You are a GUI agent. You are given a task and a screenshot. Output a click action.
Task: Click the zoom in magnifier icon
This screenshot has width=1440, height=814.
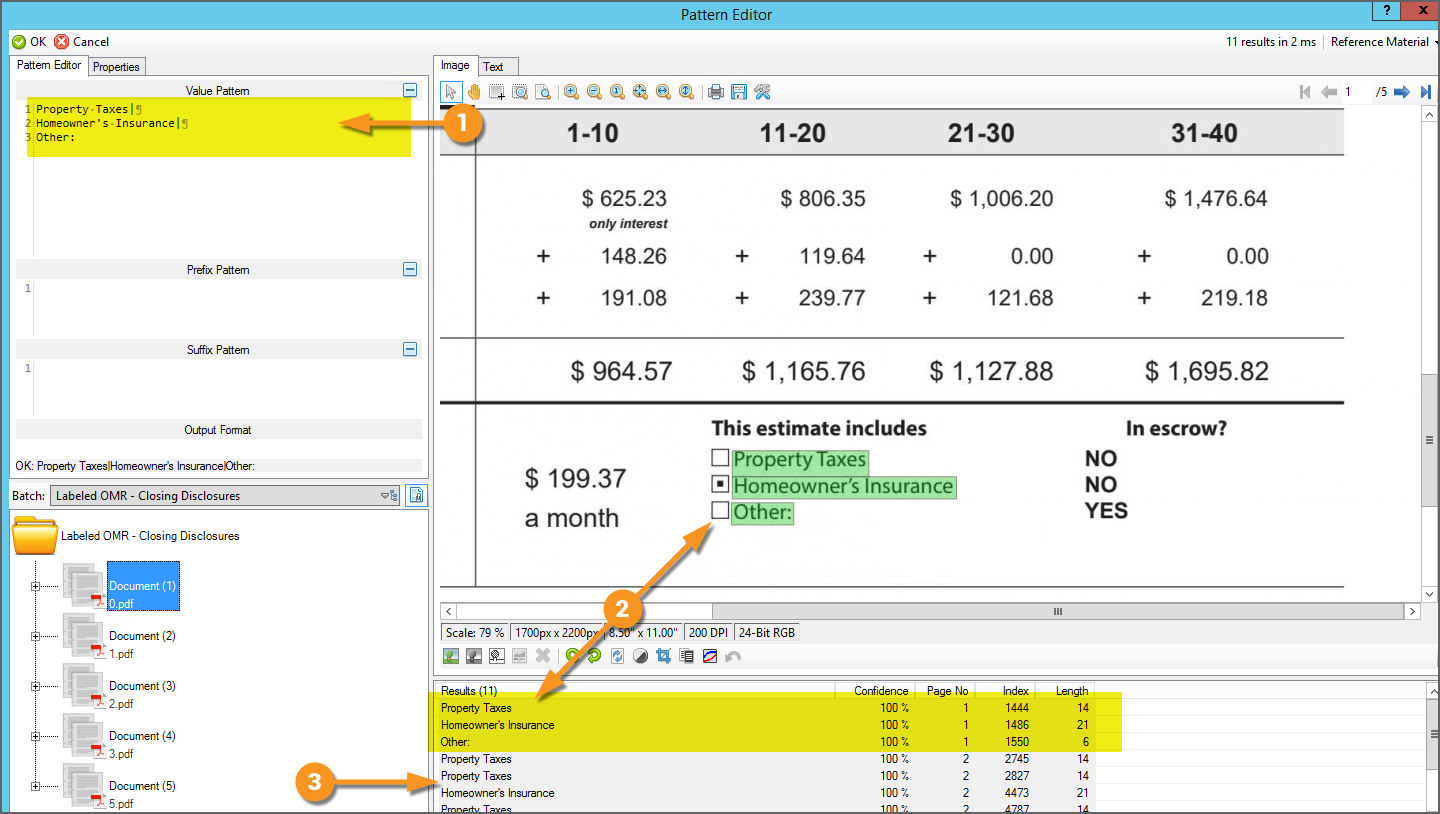571,92
